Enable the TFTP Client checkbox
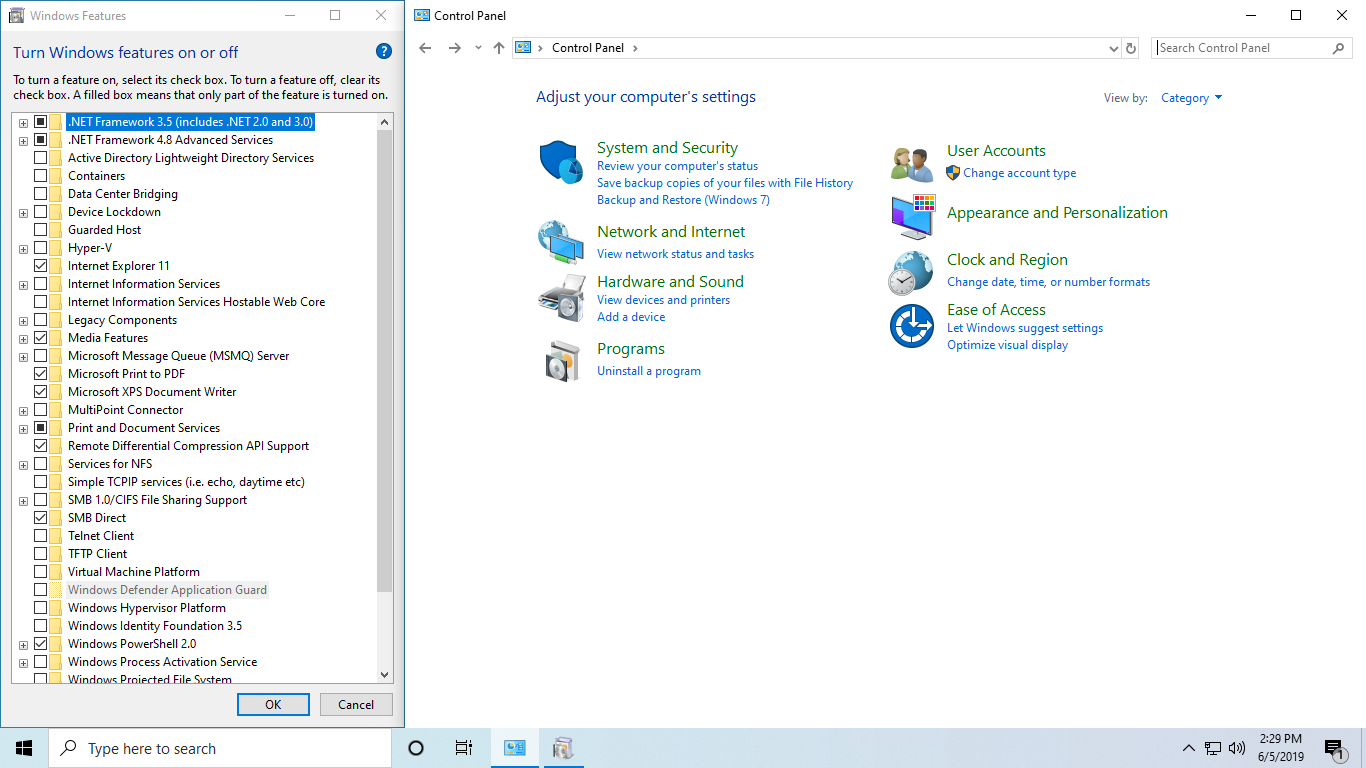Image resolution: width=1366 pixels, height=768 pixels. (x=41, y=554)
